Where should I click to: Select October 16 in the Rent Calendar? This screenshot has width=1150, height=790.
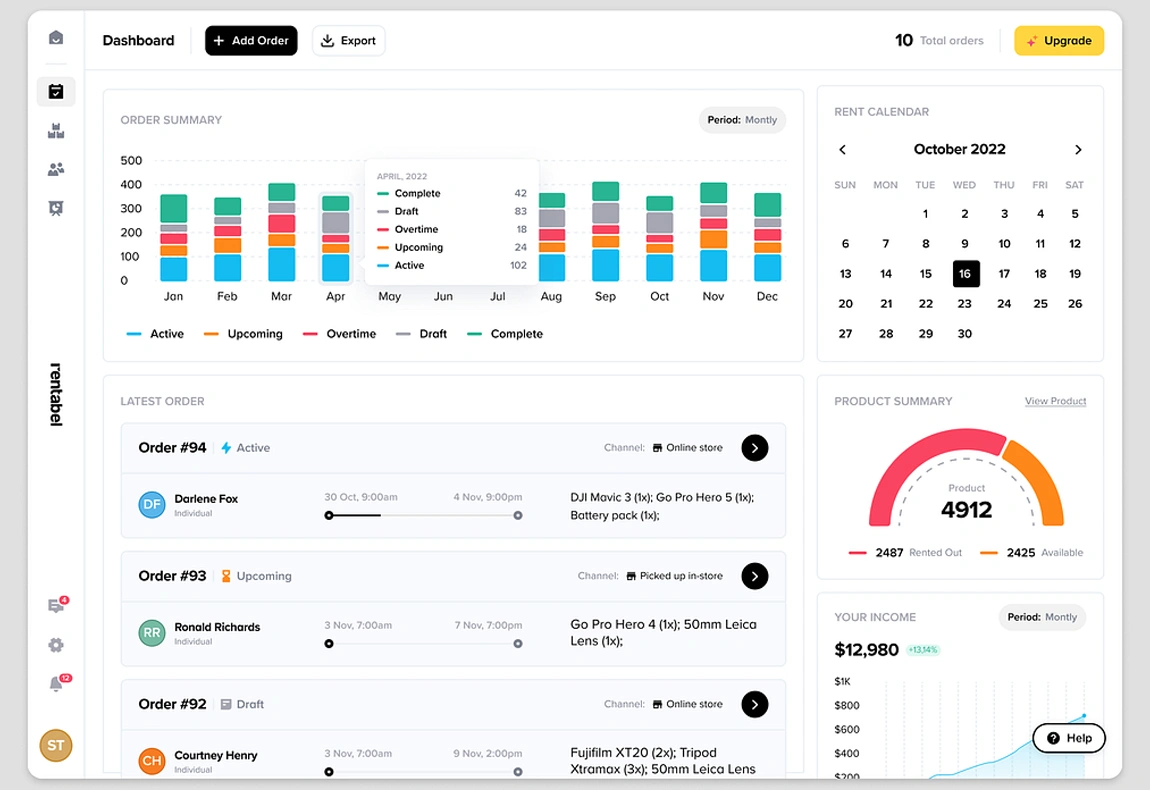pos(964,273)
